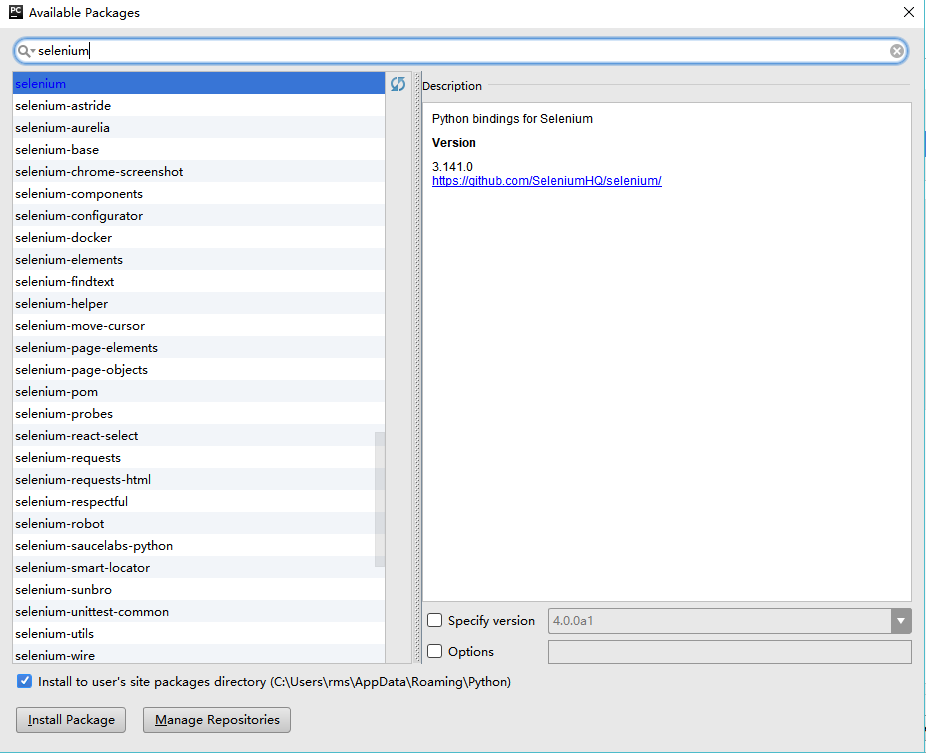Image resolution: width=926 pixels, height=753 pixels.
Task: Select selenium-saucelabs-python package
Action: point(199,546)
